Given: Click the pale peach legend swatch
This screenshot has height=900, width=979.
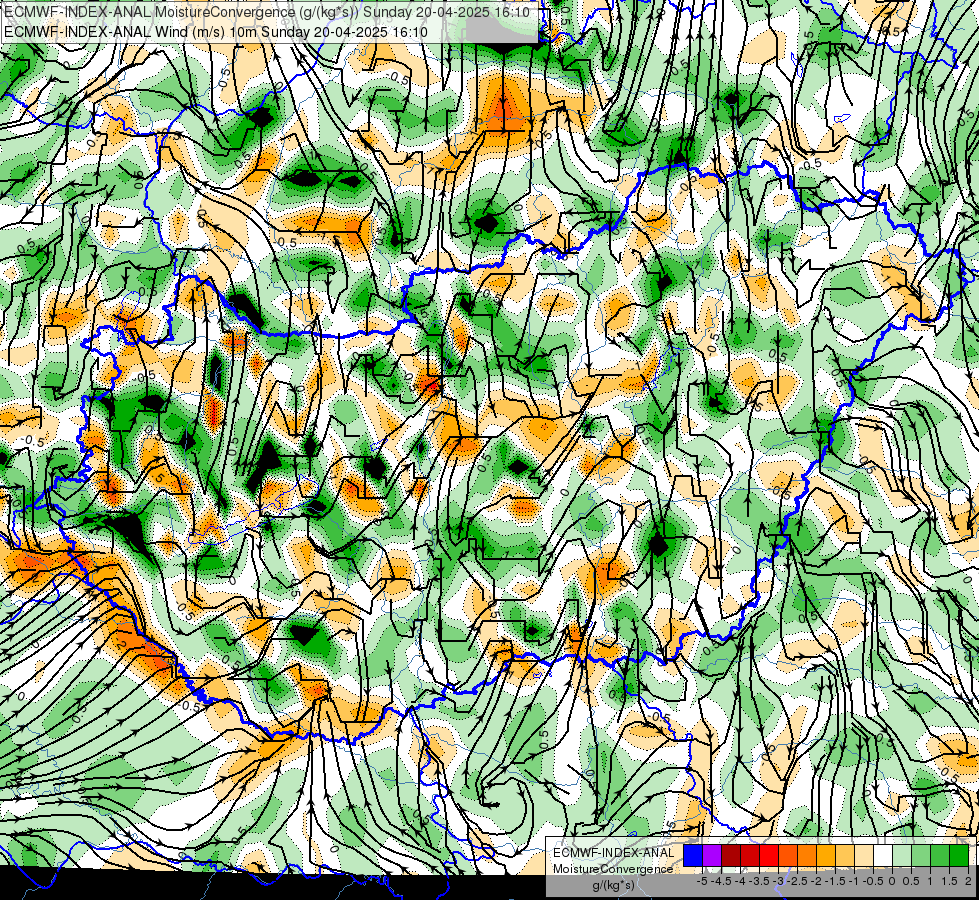Looking at the screenshot, I should click(x=864, y=856).
